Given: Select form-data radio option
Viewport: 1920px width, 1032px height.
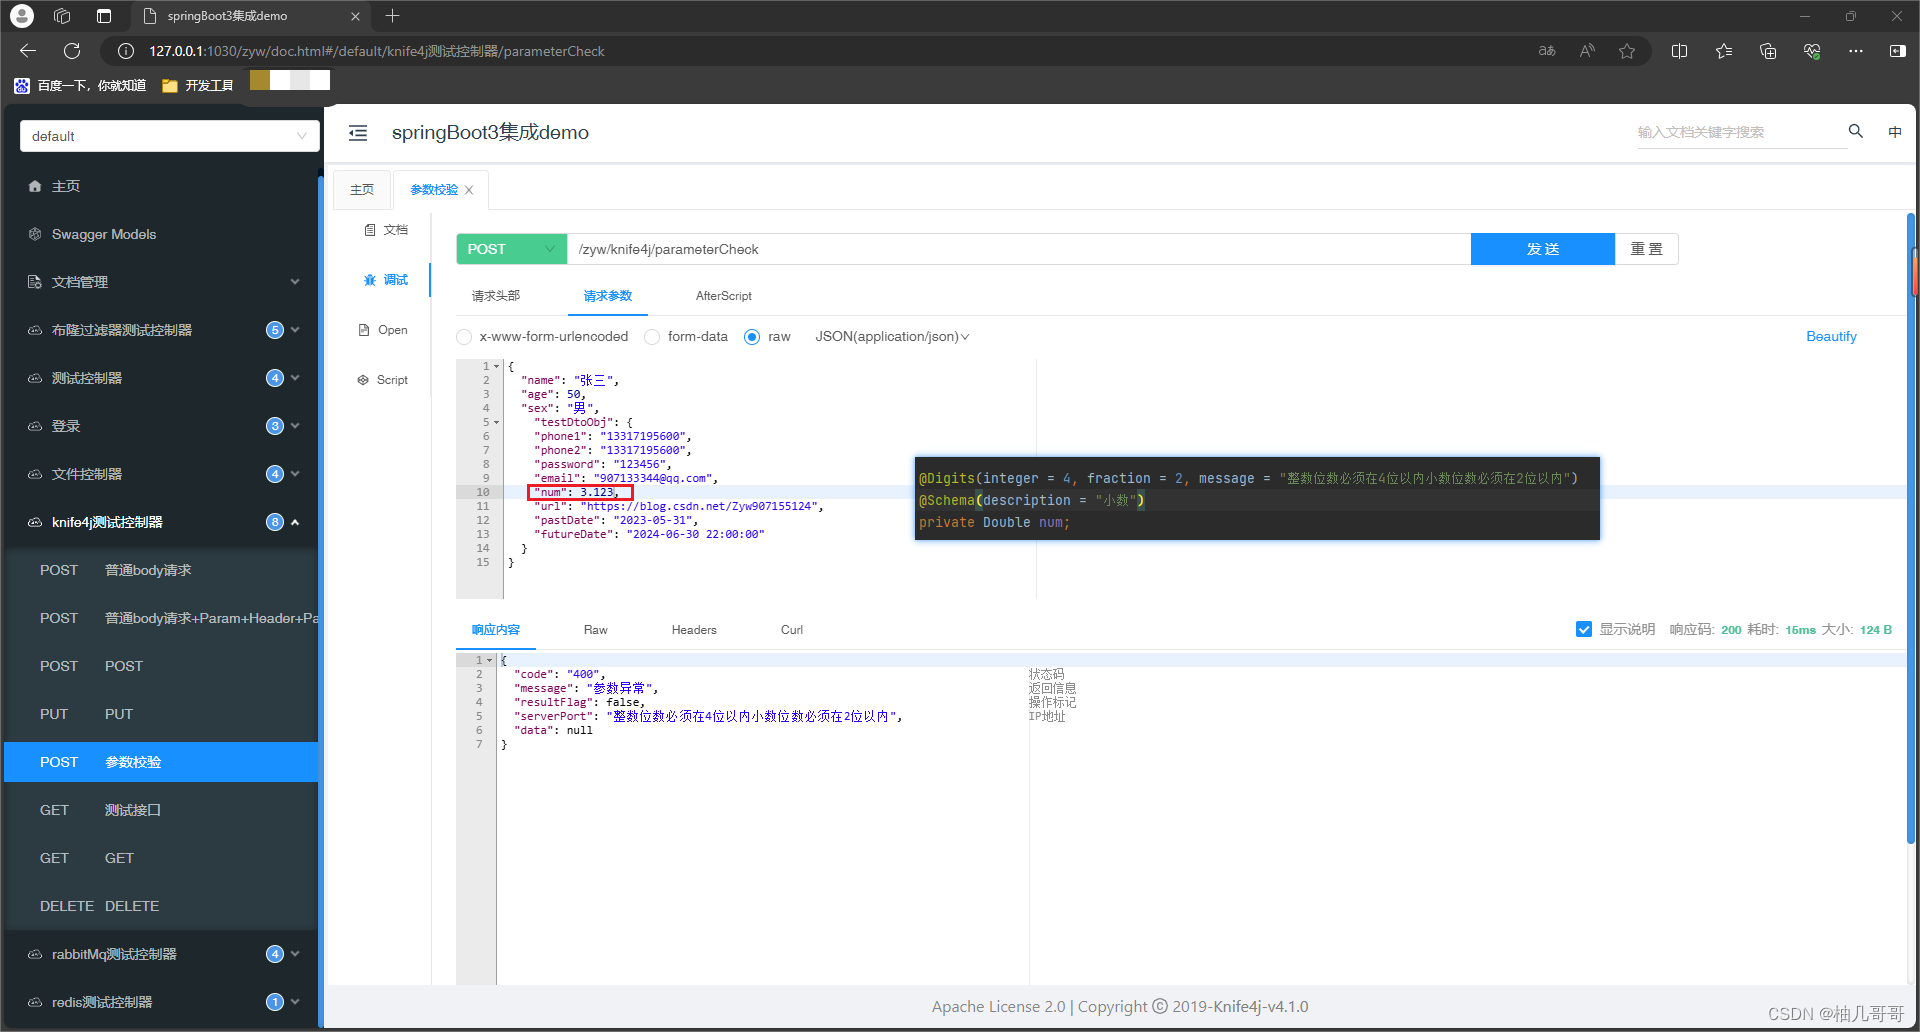Looking at the screenshot, I should 652,337.
